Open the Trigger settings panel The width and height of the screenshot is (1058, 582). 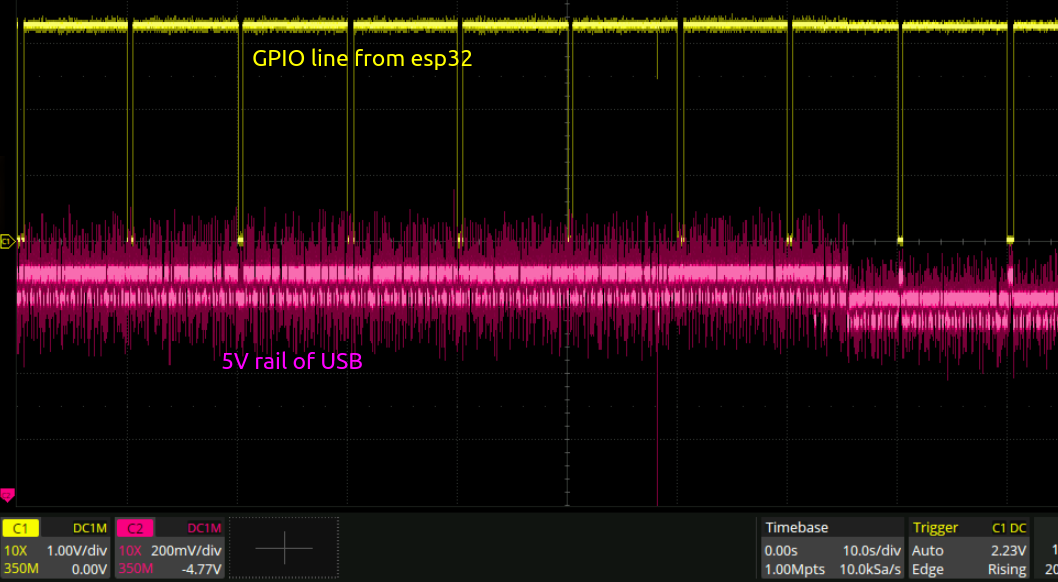935,528
